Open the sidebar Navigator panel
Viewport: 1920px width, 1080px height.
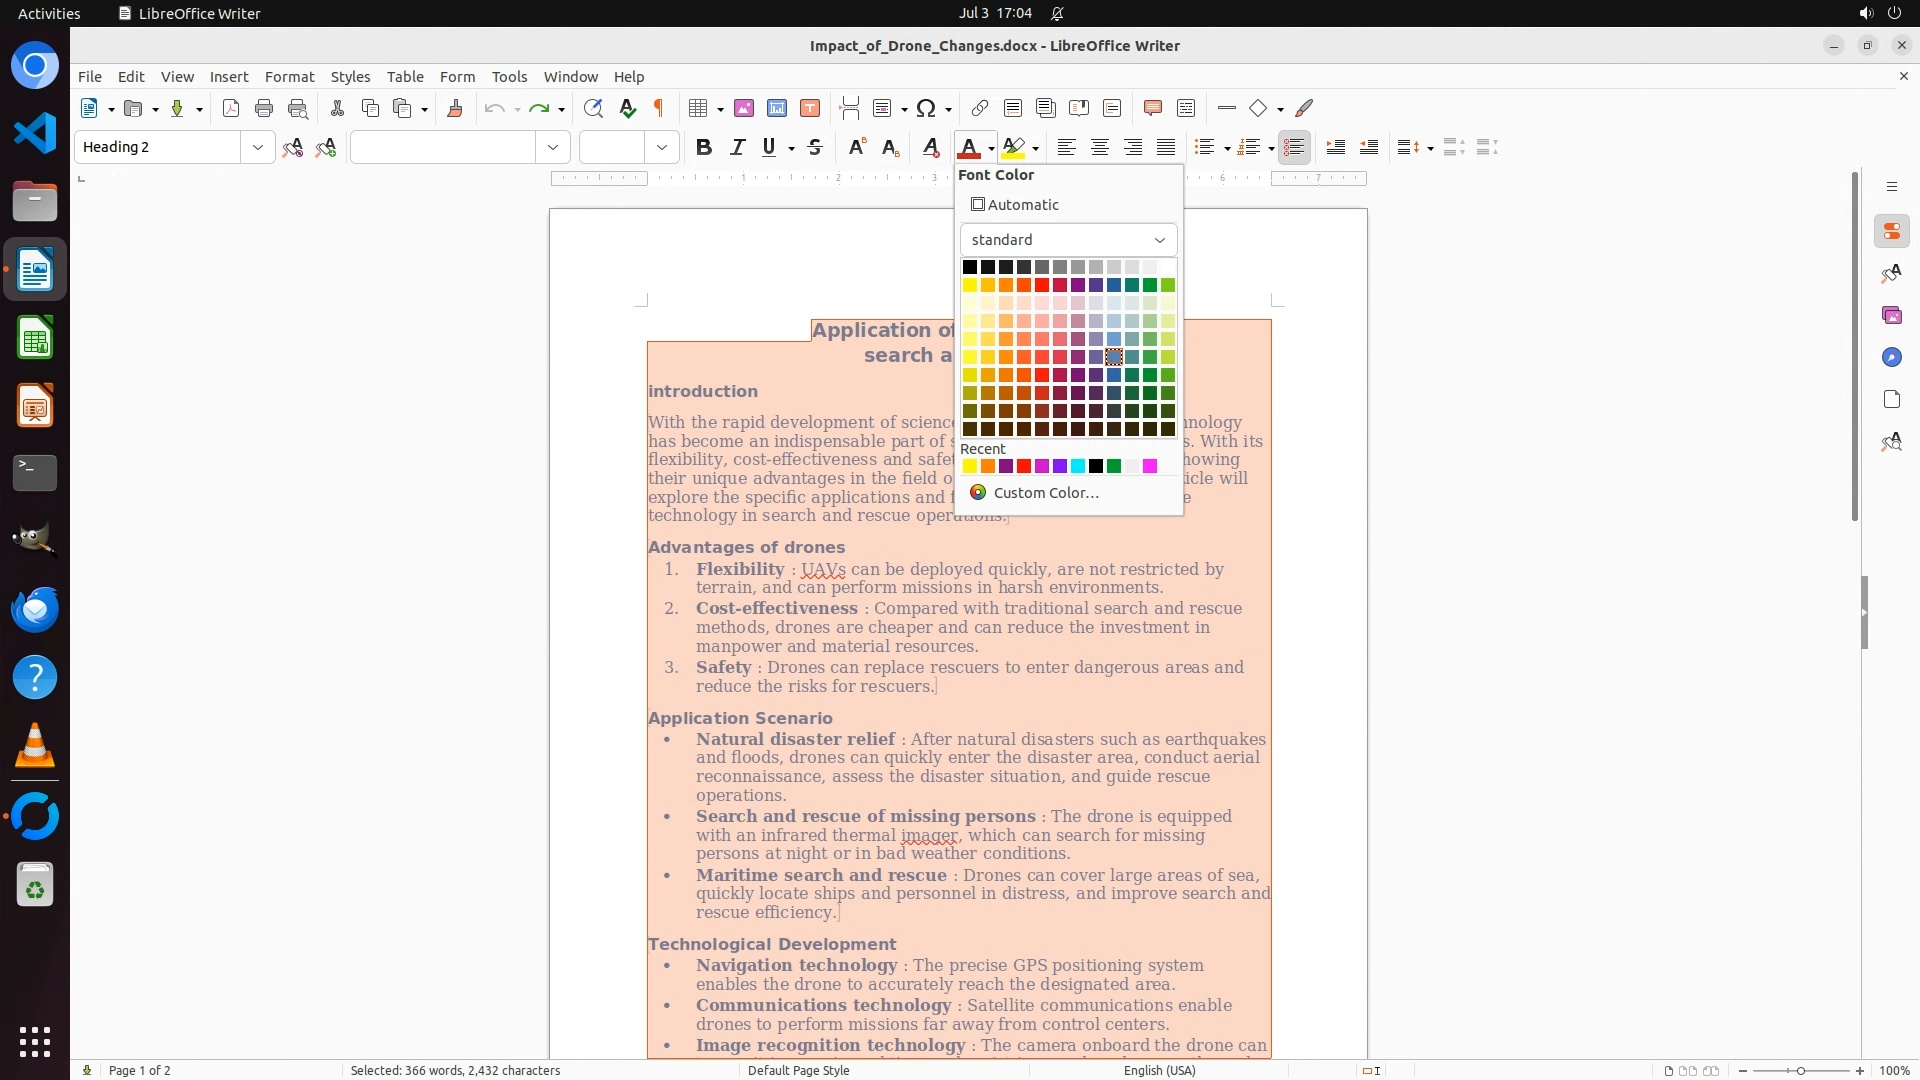click(1891, 357)
